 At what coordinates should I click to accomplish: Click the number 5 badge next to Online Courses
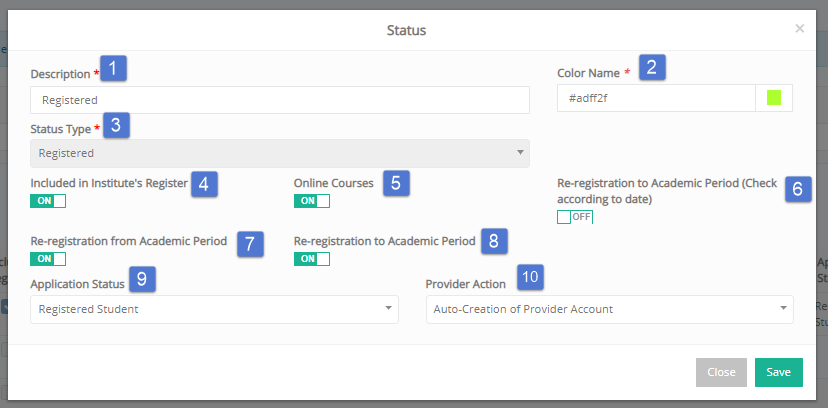pos(397,183)
